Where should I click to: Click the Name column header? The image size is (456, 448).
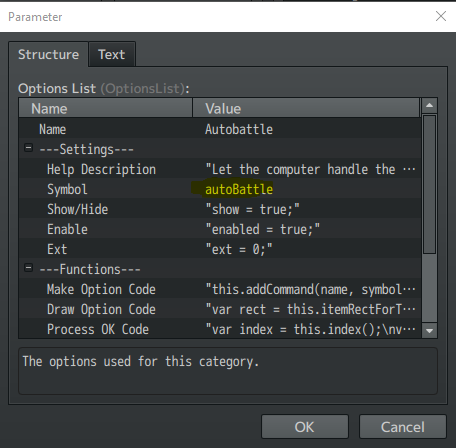106,109
